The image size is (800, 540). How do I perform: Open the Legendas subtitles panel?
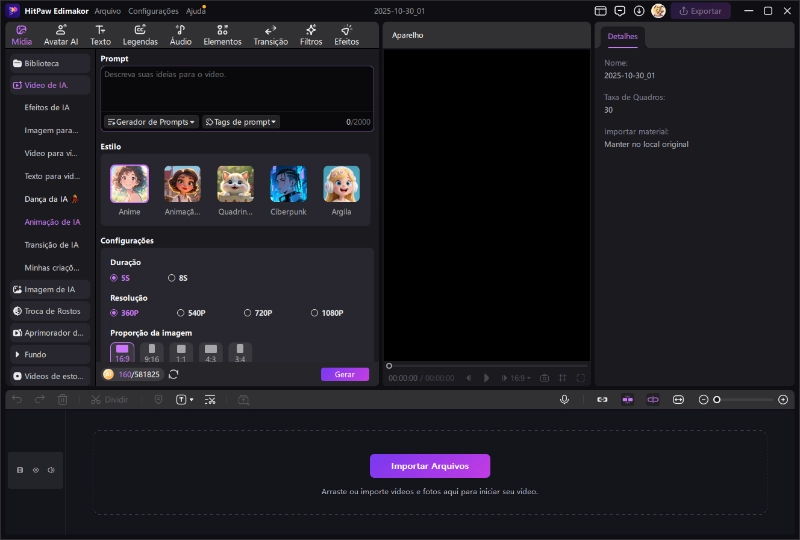click(x=140, y=35)
